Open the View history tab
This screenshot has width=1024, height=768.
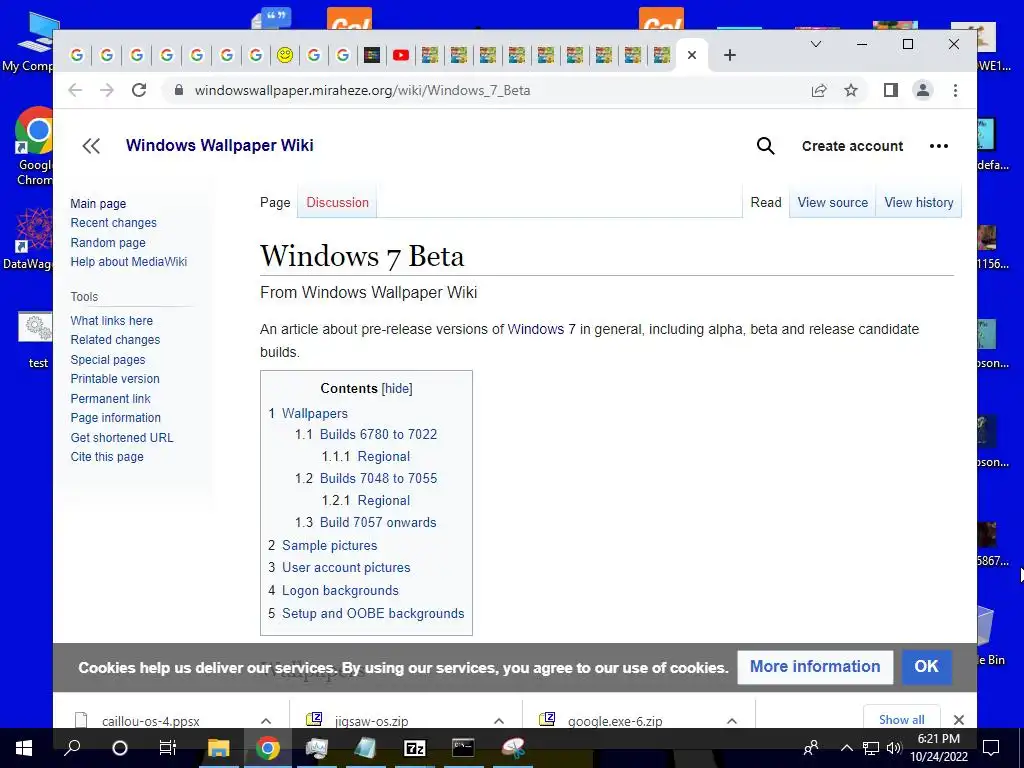918,202
